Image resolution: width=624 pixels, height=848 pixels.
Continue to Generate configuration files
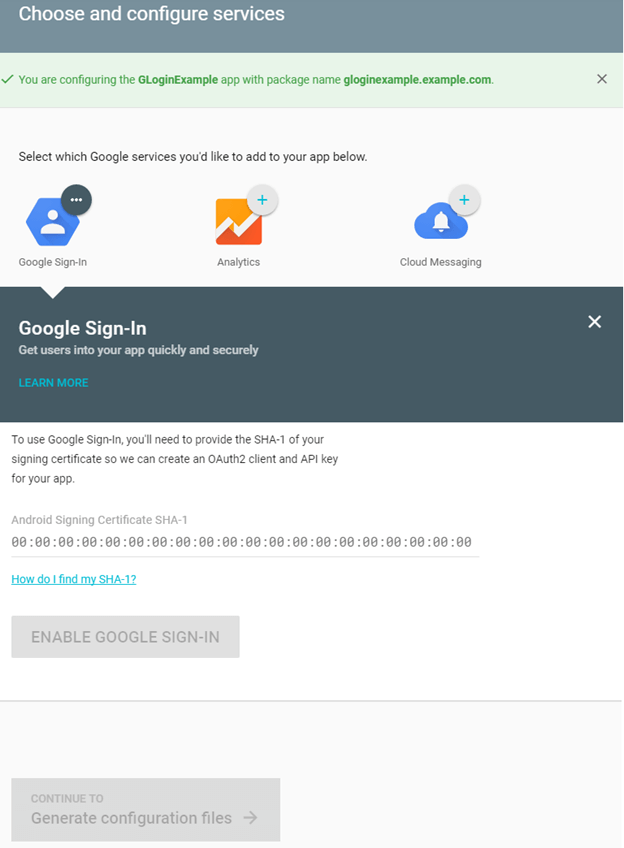click(x=145, y=810)
